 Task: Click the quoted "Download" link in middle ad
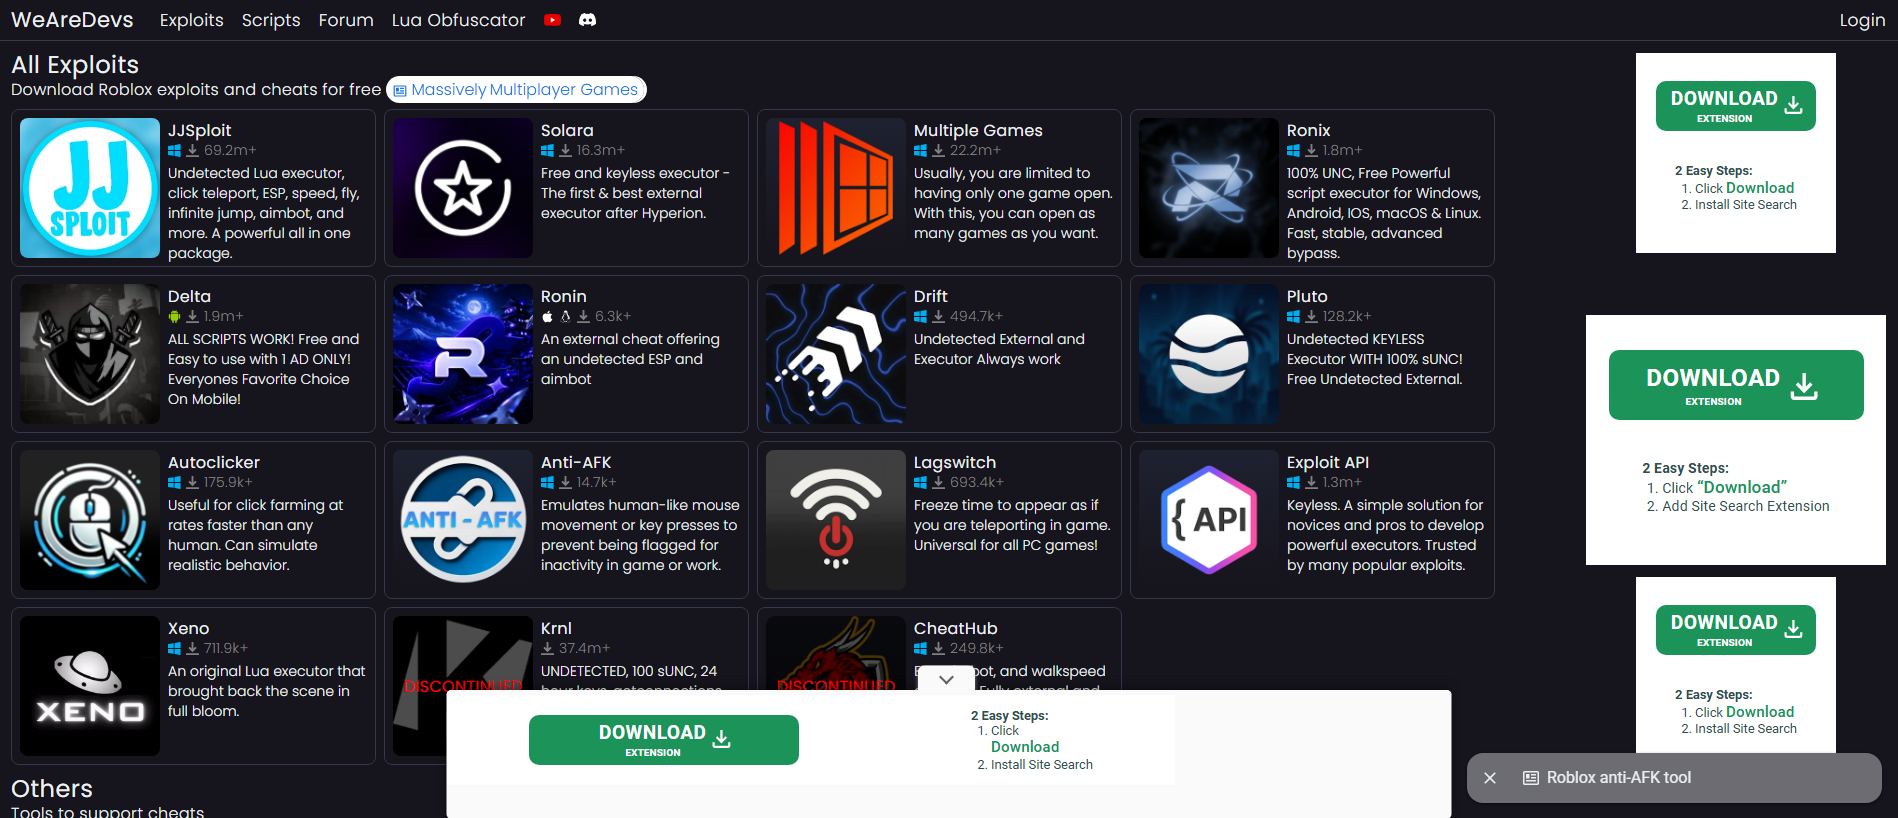point(1742,487)
